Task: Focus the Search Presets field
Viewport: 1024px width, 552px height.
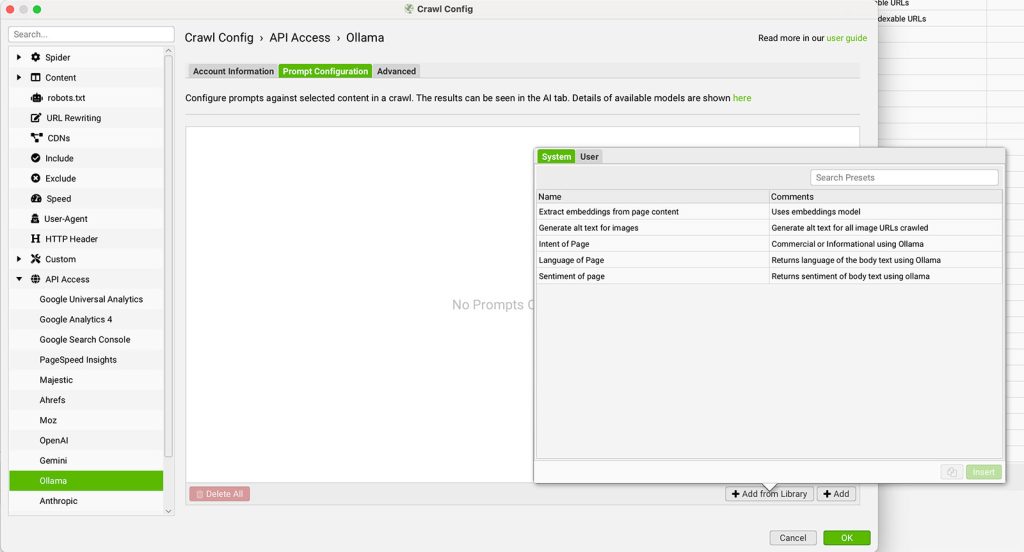Action: tap(904, 178)
